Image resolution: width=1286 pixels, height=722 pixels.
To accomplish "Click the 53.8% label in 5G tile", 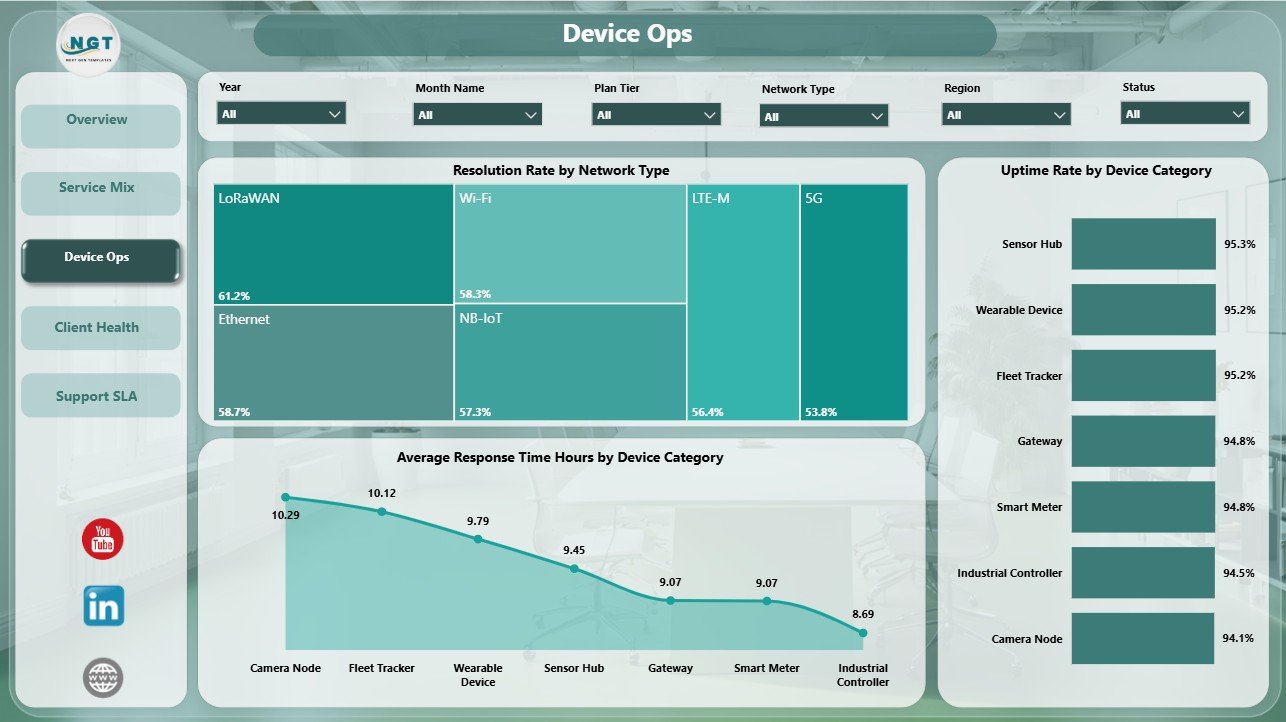I will point(821,412).
